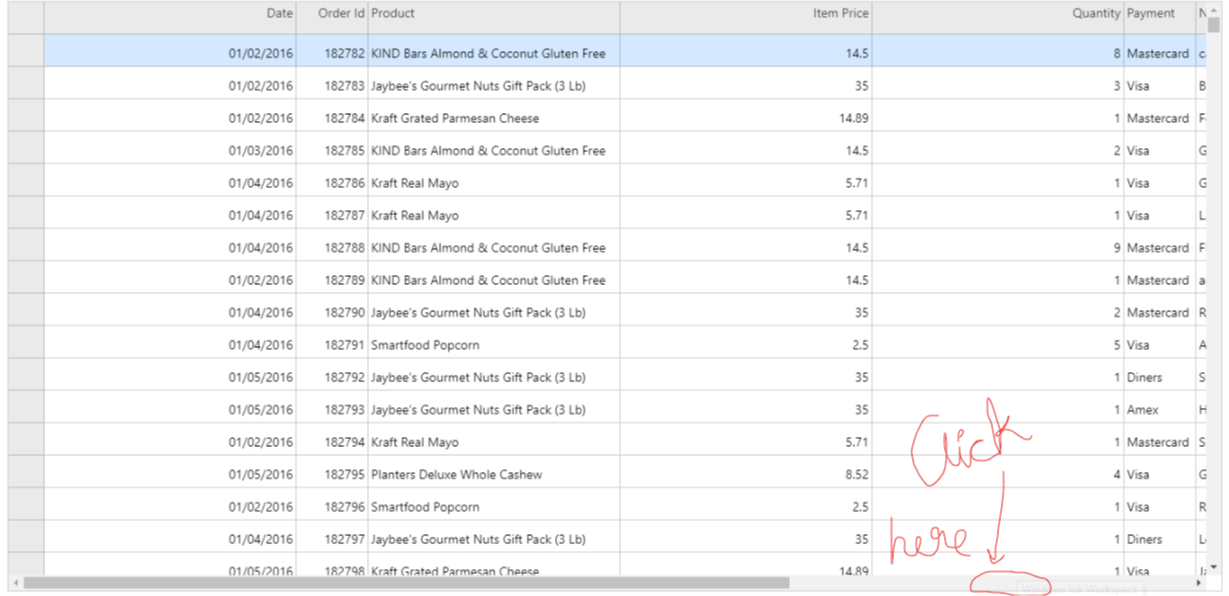Screen dimensions: 1229x596
Task: Select row header of order 182782
Action: point(26,53)
